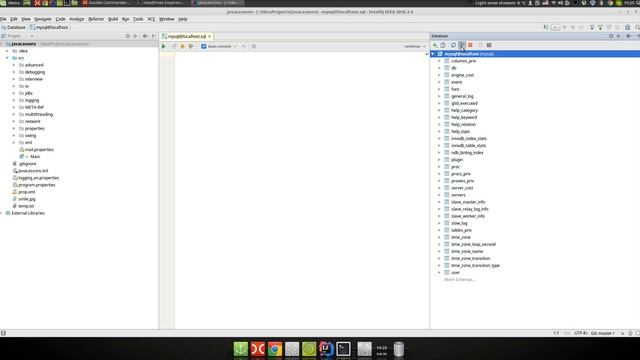640x360 pixels.
Task: Click the More Schemas link
Action: click(x=460, y=280)
